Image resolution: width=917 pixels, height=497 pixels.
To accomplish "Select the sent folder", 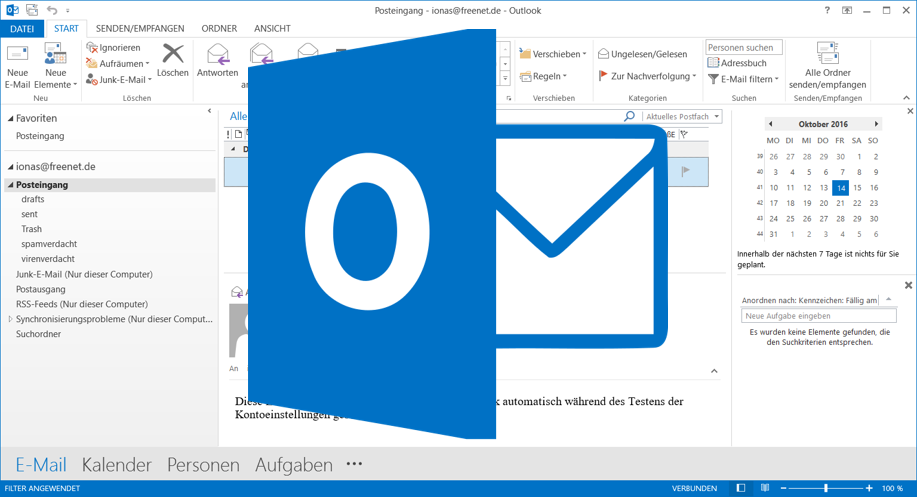I will click(x=29, y=214).
